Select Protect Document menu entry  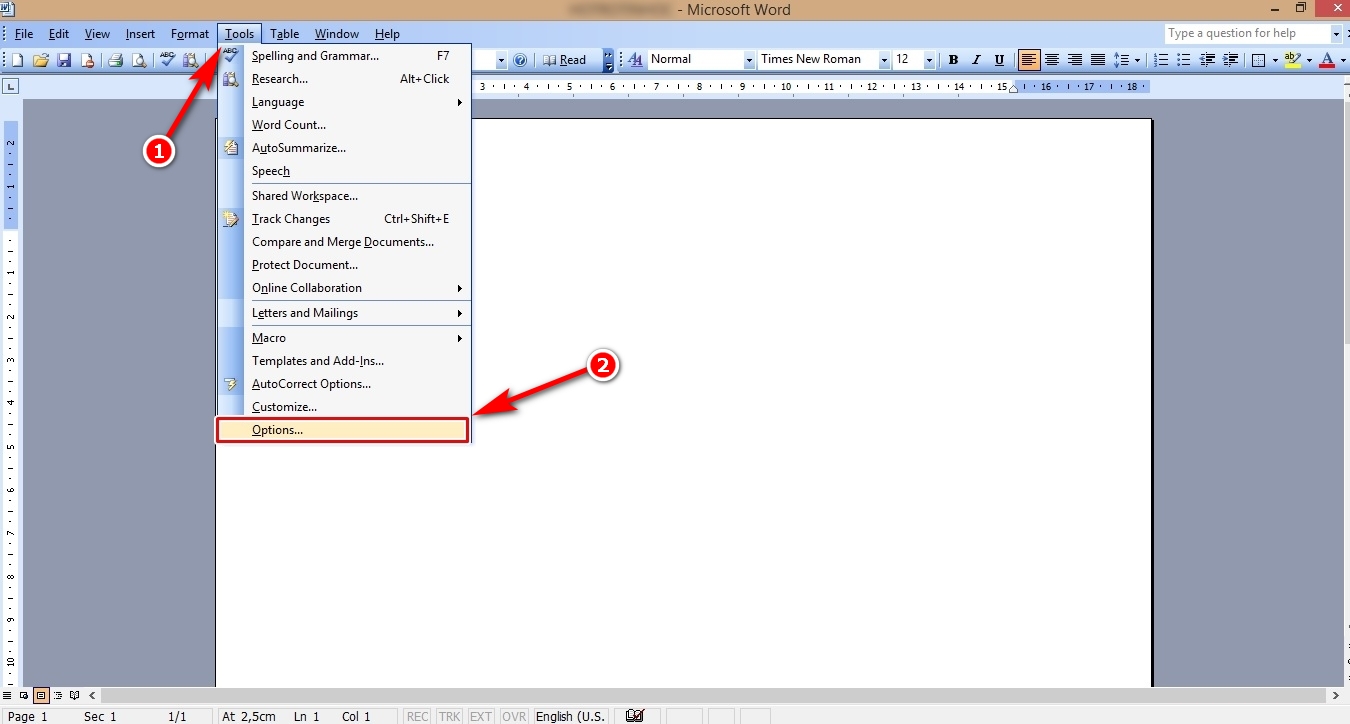click(x=345, y=265)
